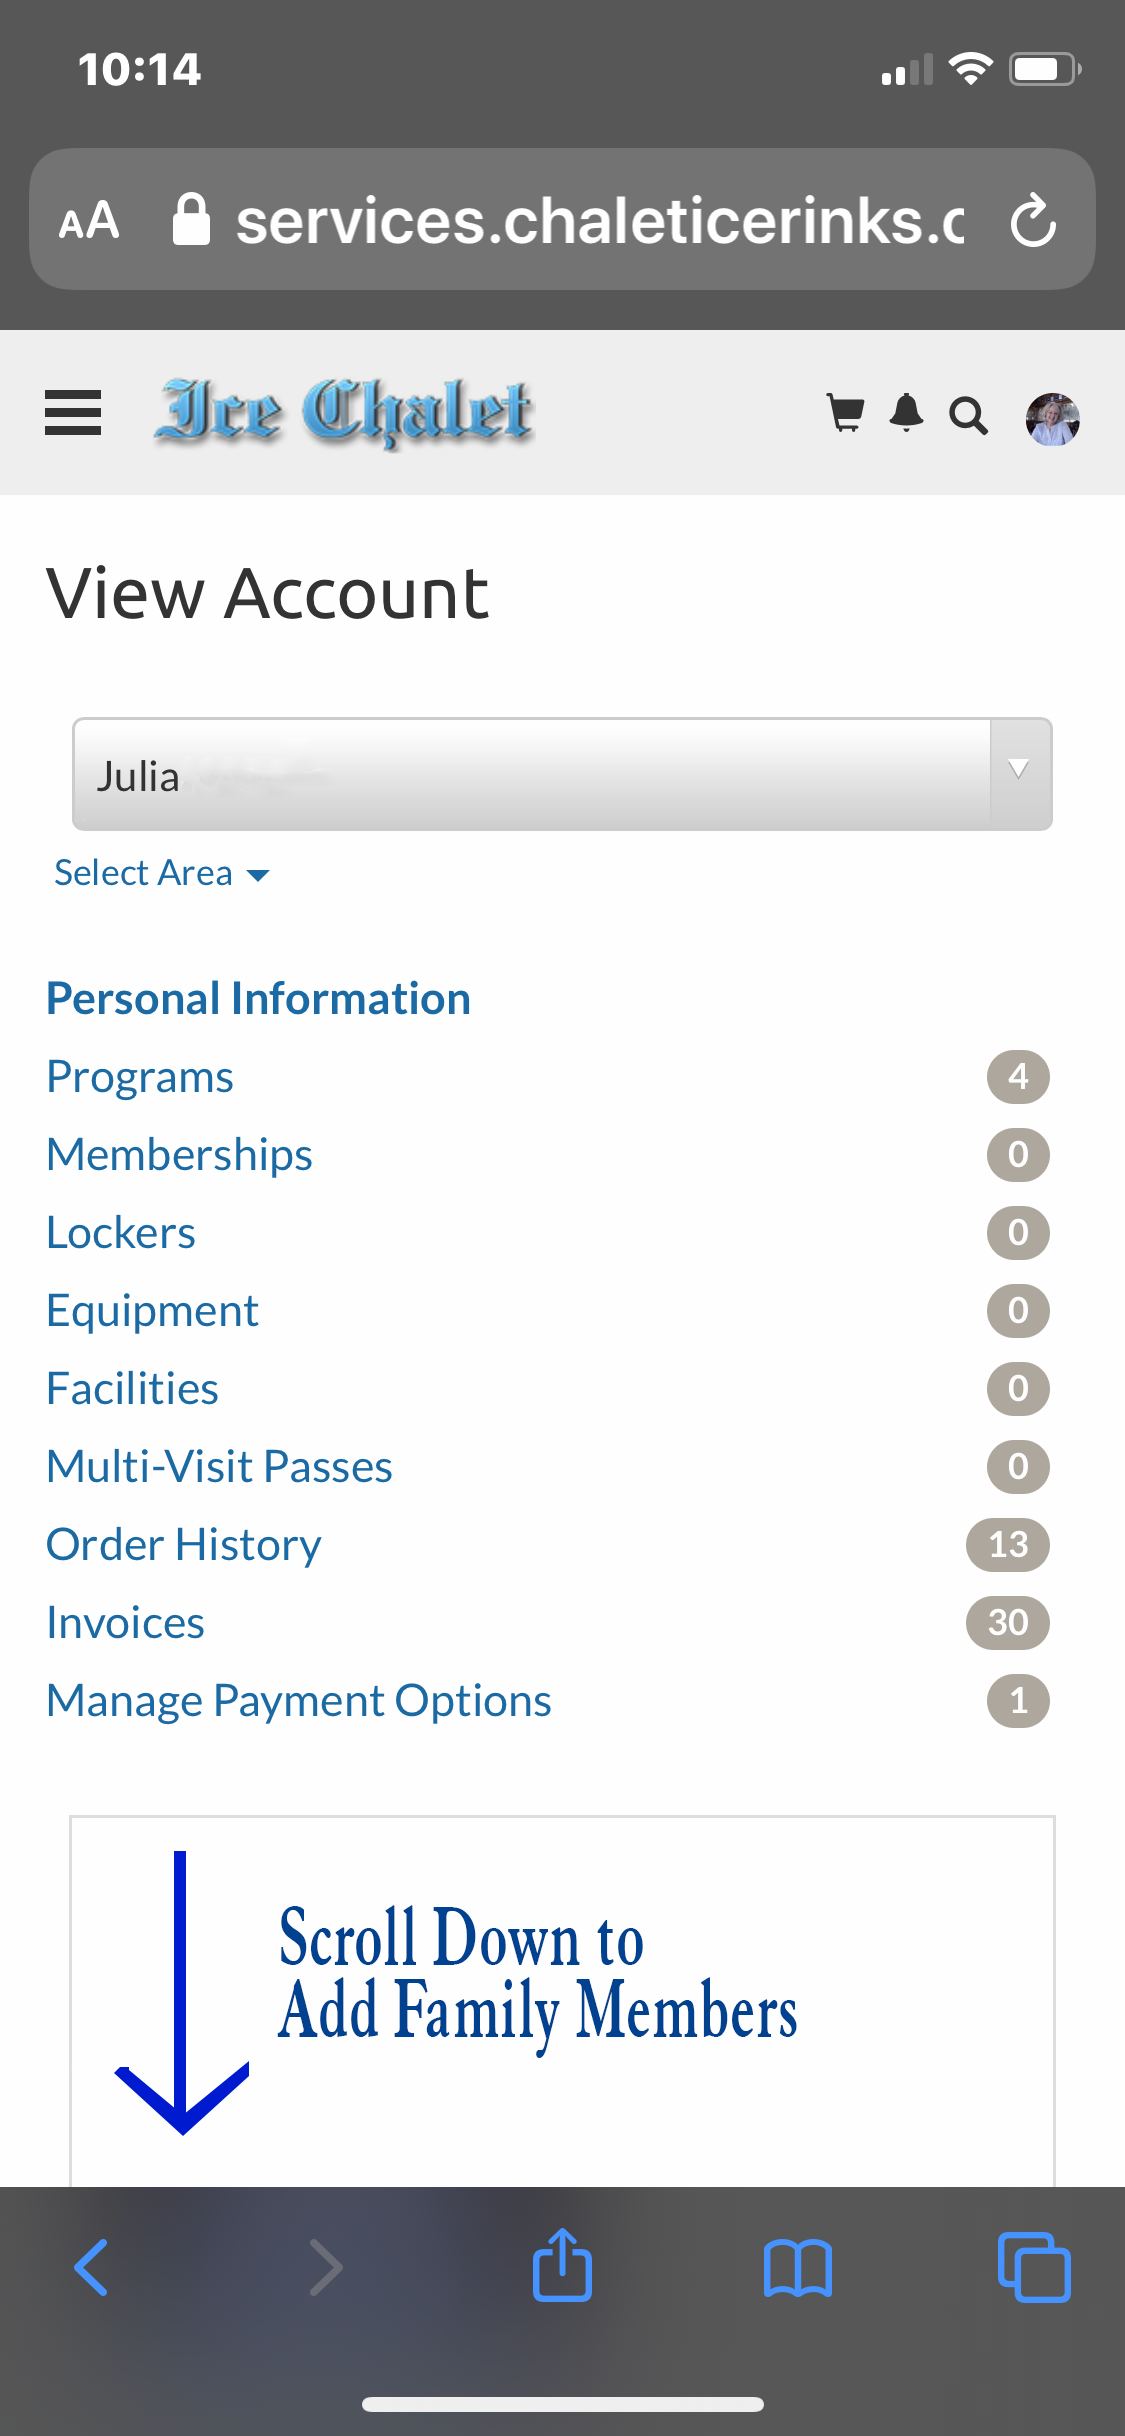Expand the Julia account member dropdown

tap(562, 774)
